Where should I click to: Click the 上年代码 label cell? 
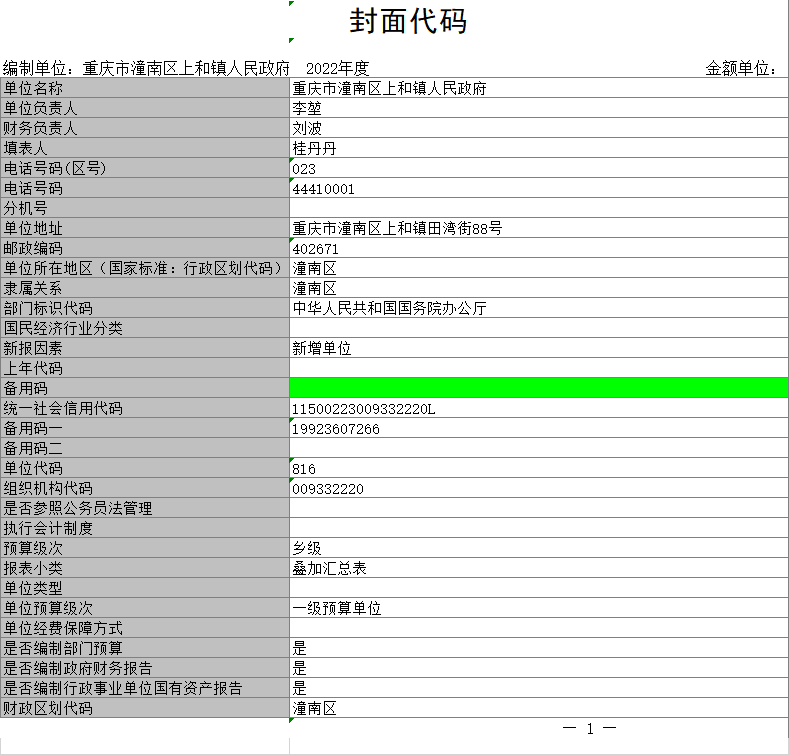click(x=145, y=368)
